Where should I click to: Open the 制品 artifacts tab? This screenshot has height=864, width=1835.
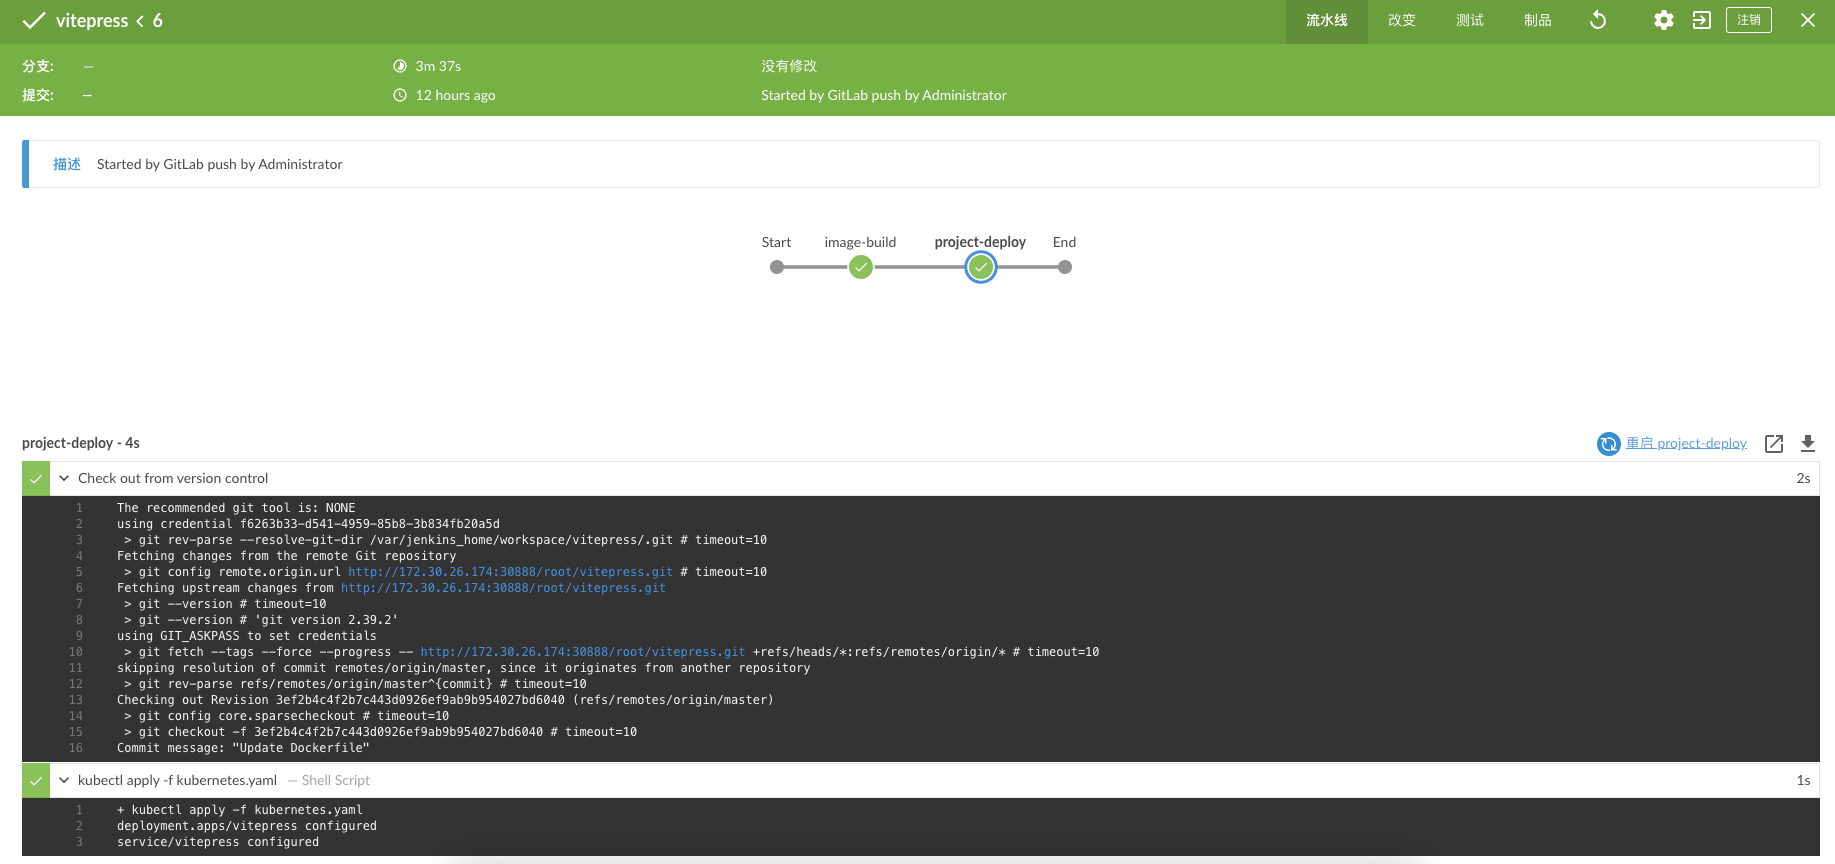pos(1537,20)
